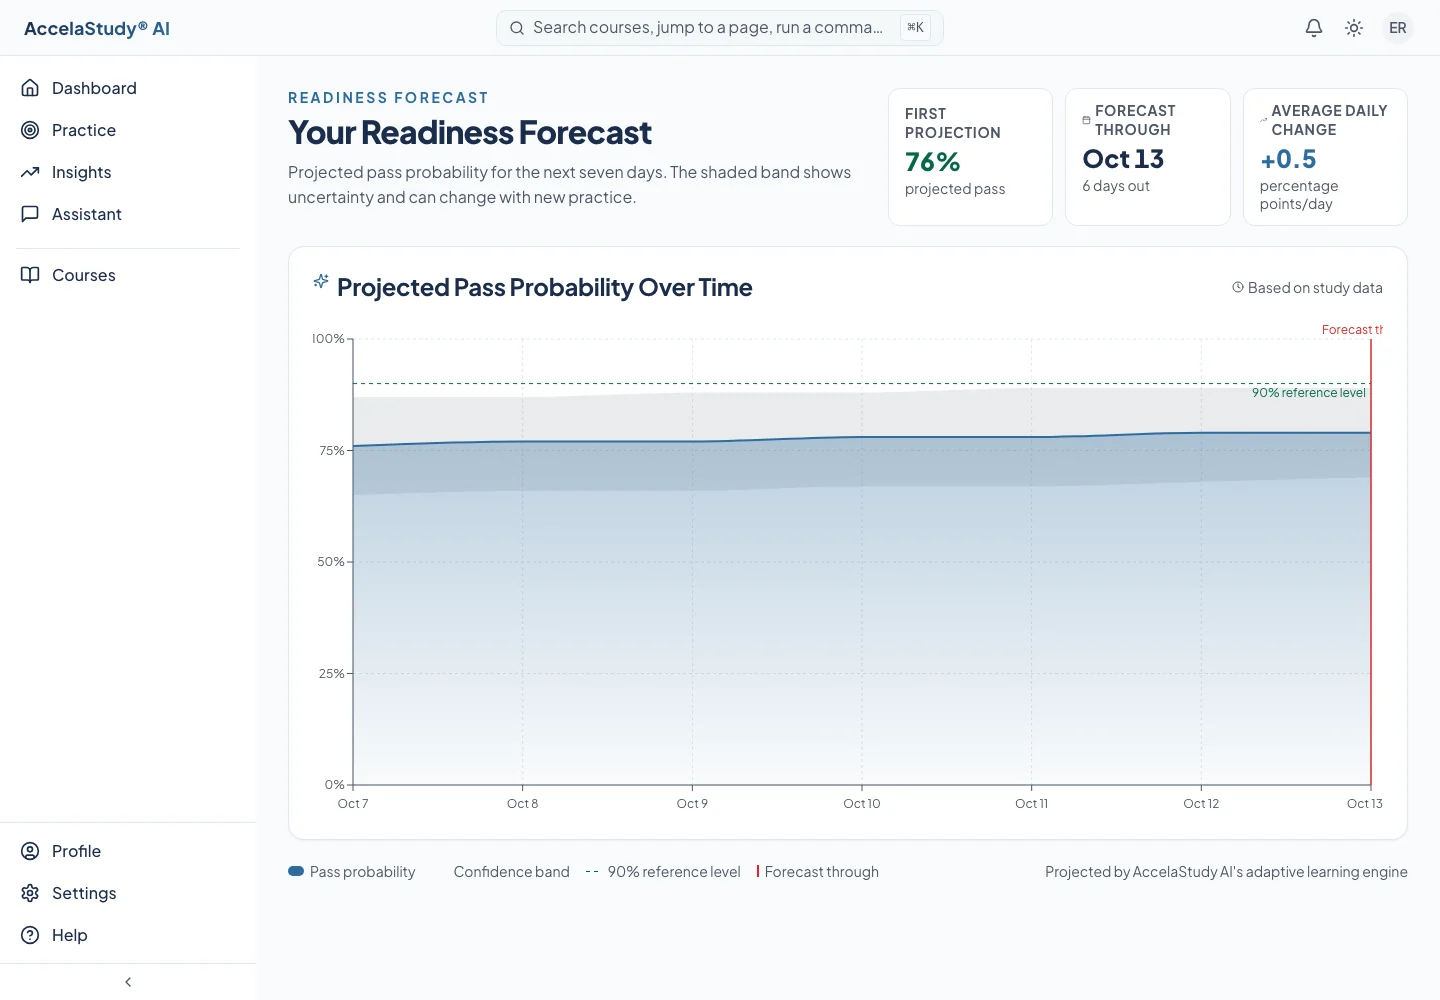Click the Oct 13 forecast value
Image resolution: width=1440 pixels, height=1000 pixels.
click(x=1123, y=159)
